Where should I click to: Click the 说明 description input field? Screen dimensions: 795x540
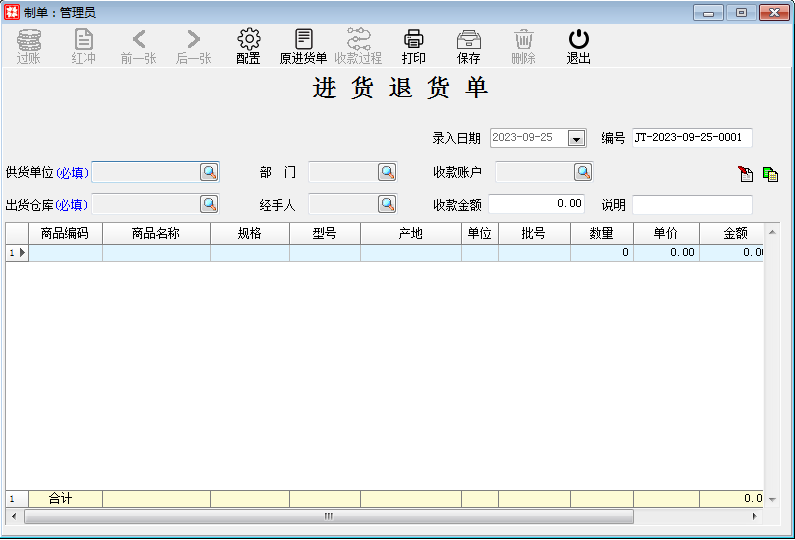coord(691,205)
